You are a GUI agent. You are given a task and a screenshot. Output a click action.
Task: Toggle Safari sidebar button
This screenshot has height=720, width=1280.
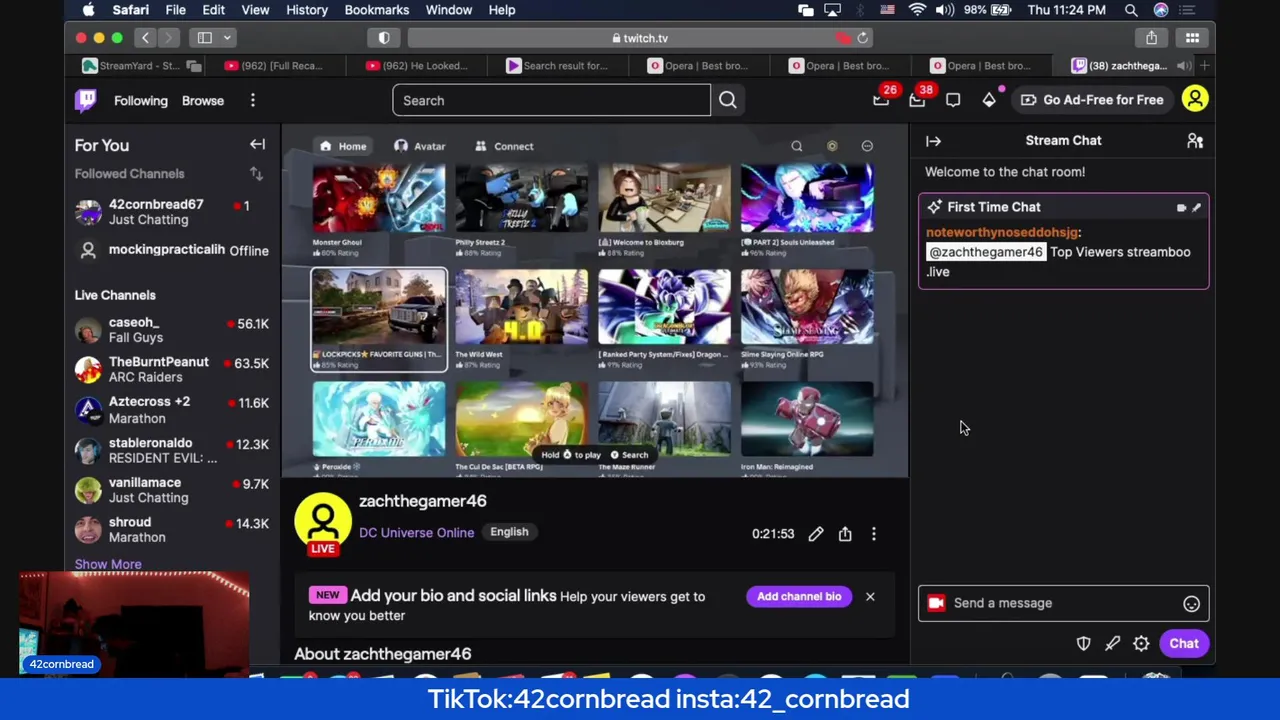tap(205, 38)
